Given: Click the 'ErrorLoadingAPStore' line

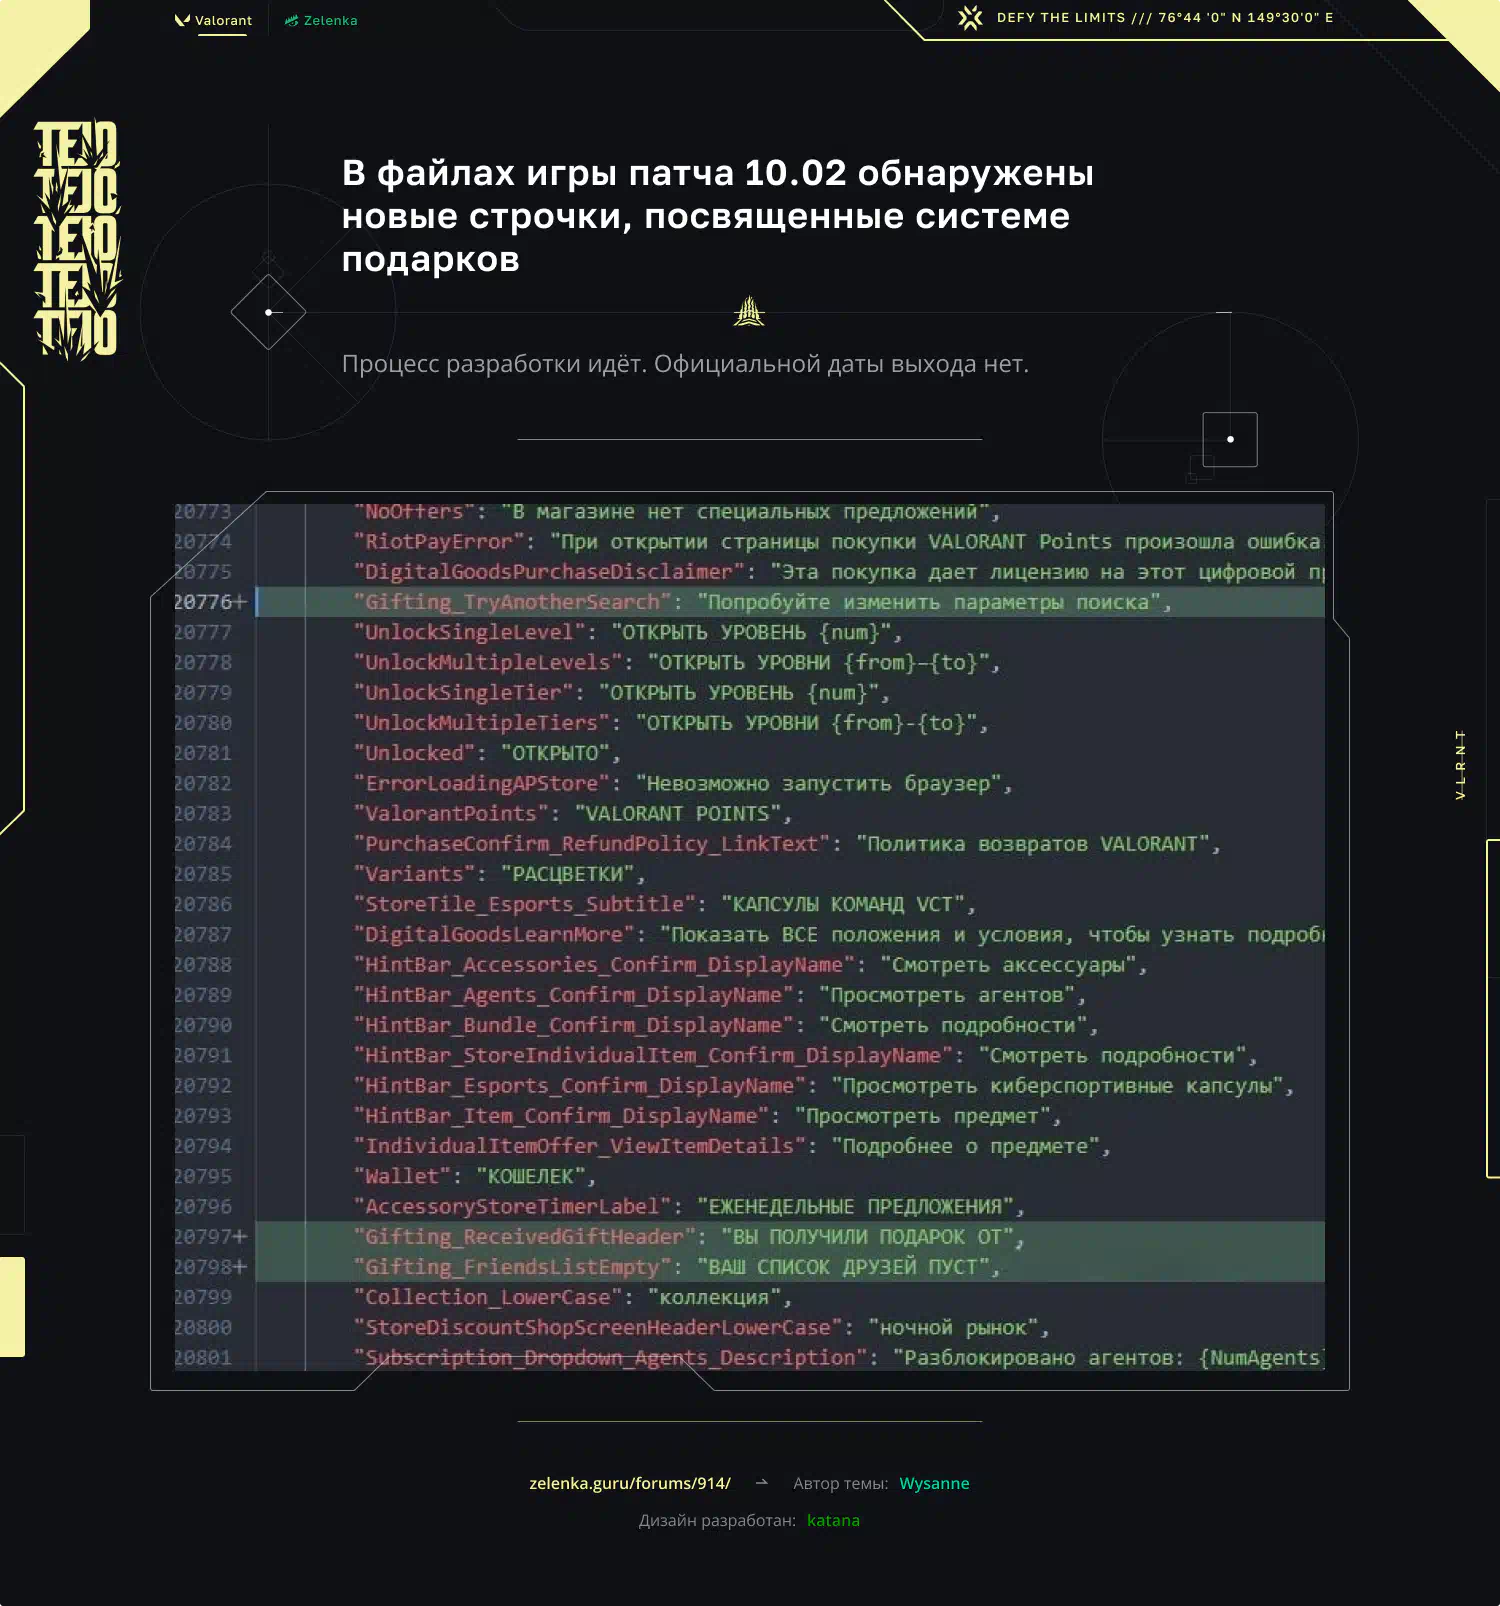Looking at the screenshot, I should 683,783.
